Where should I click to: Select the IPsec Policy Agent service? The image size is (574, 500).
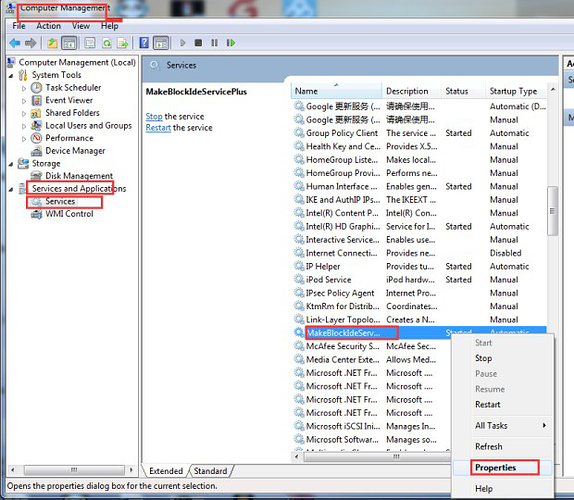tap(420, 293)
